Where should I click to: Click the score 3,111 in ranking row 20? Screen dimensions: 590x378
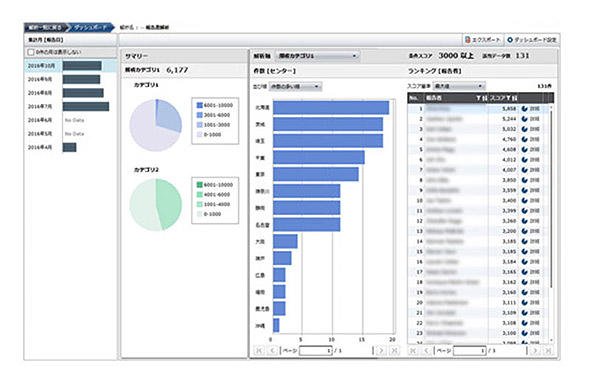(509, 302)
